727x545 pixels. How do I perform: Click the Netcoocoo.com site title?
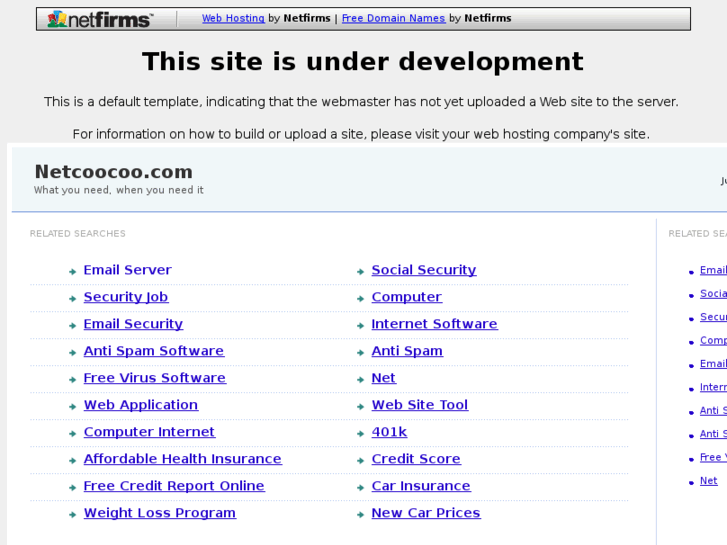114,172
